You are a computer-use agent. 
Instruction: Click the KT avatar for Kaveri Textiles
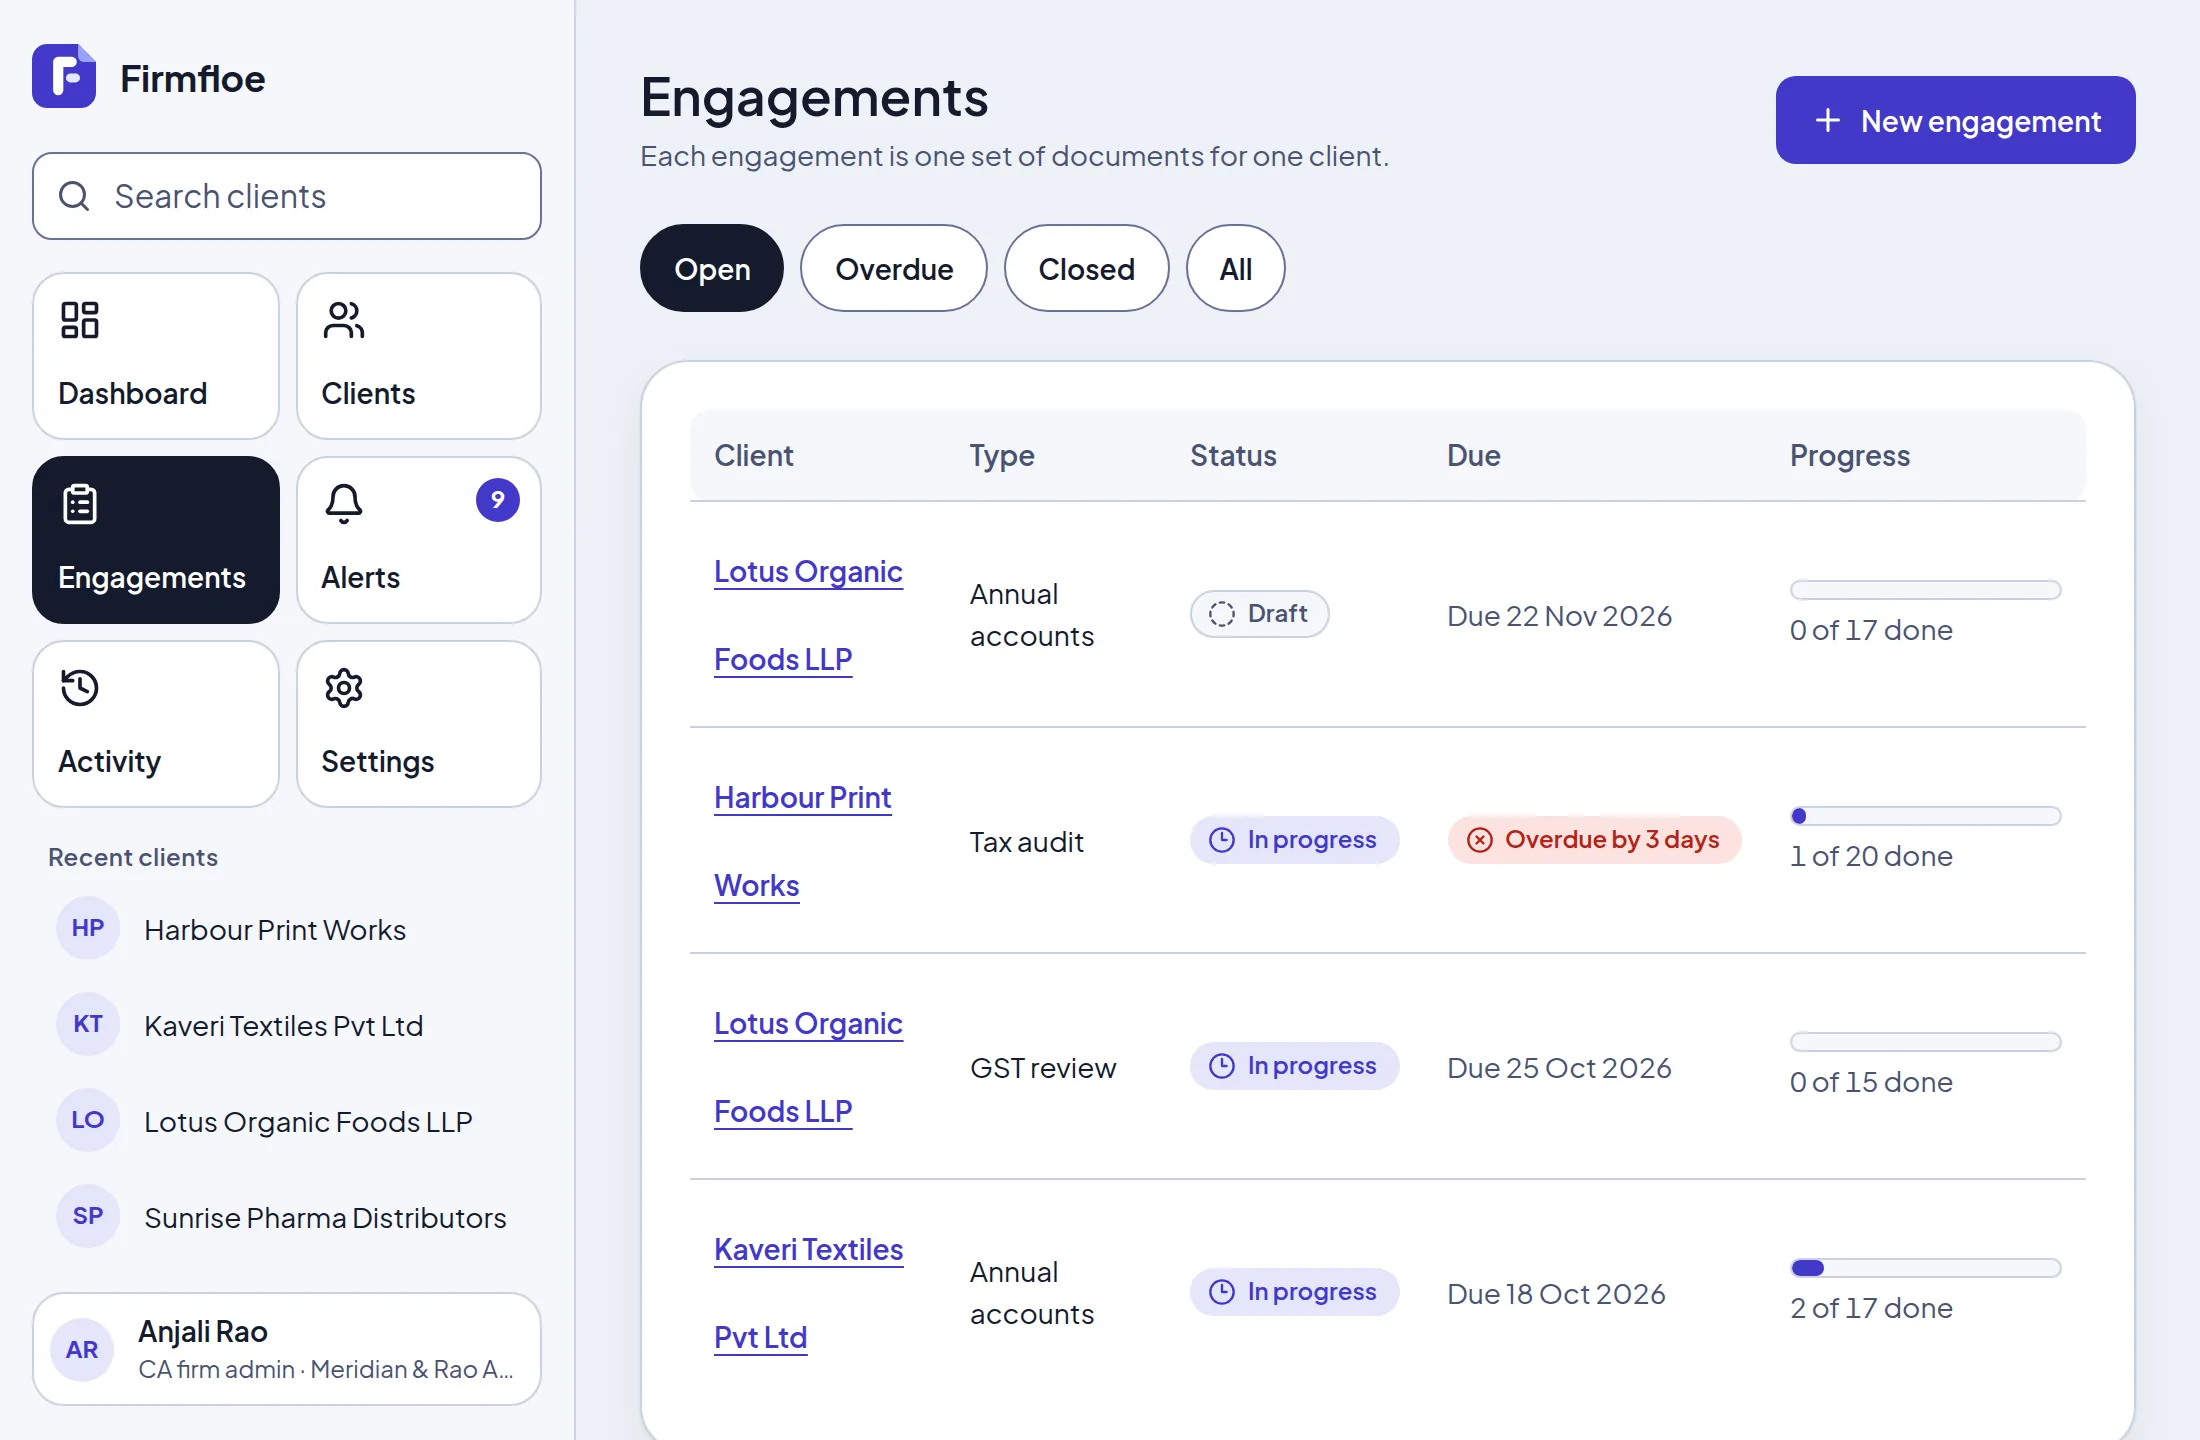point(88,1024)
